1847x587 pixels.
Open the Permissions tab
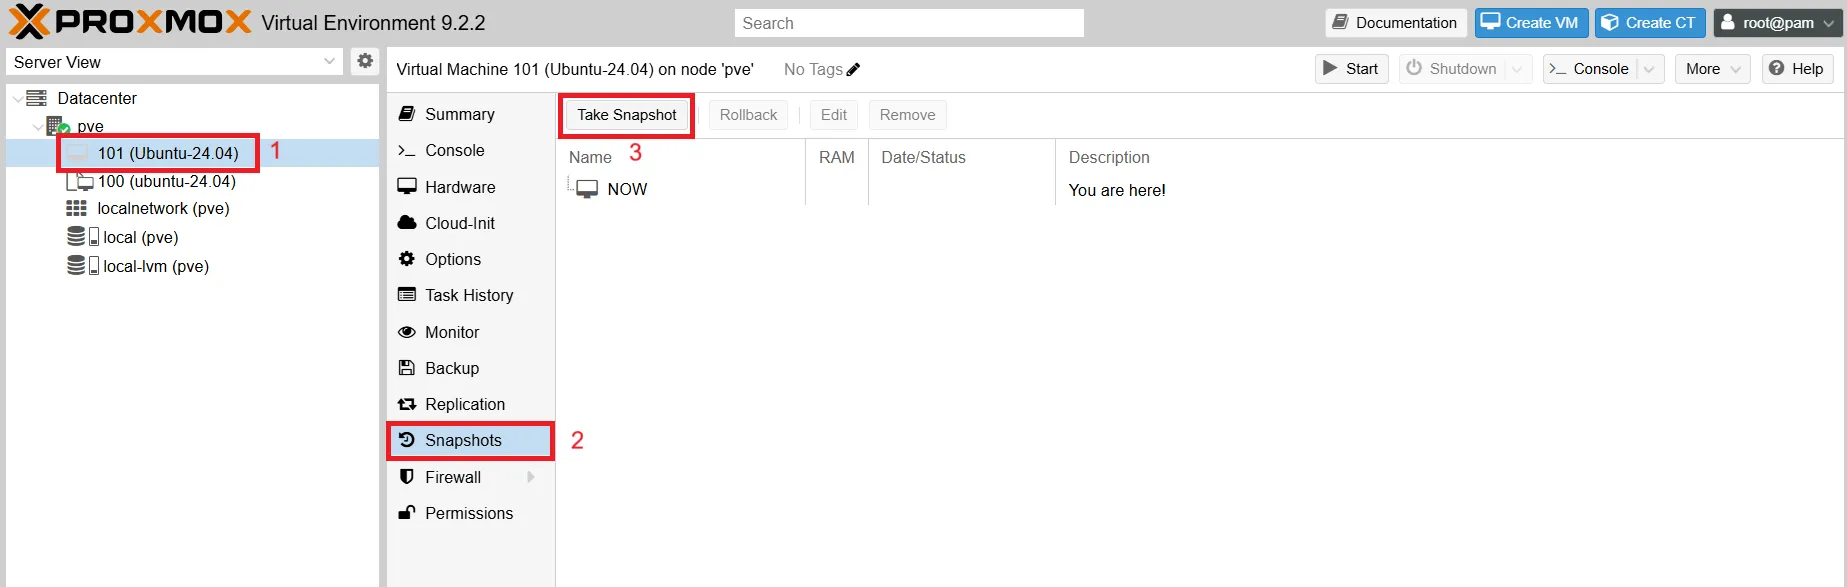470,513
